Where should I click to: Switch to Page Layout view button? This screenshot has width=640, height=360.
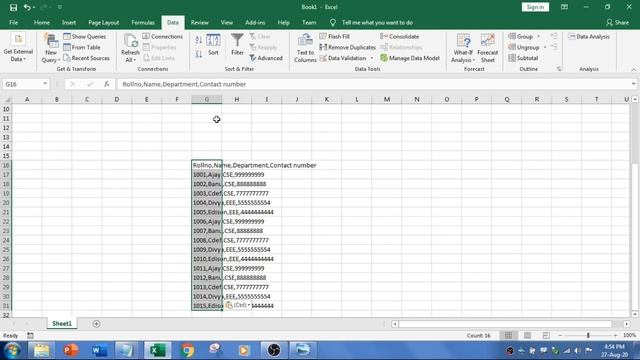pyautogui.click(x=527, y=336)
